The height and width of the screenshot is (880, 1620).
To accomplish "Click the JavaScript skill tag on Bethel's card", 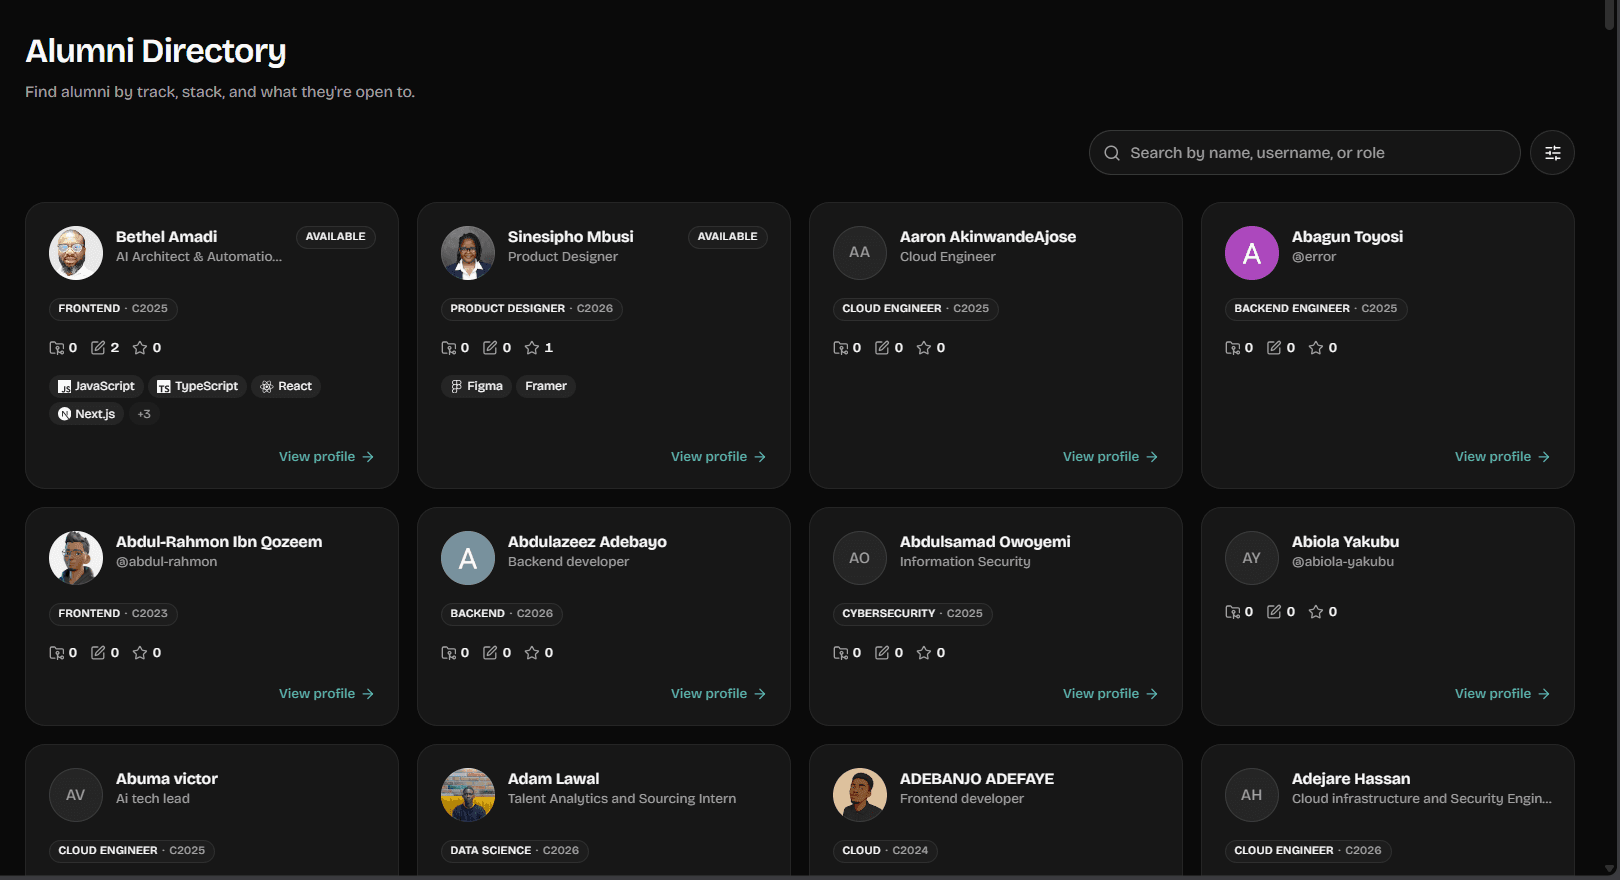I will coord(96,386).
